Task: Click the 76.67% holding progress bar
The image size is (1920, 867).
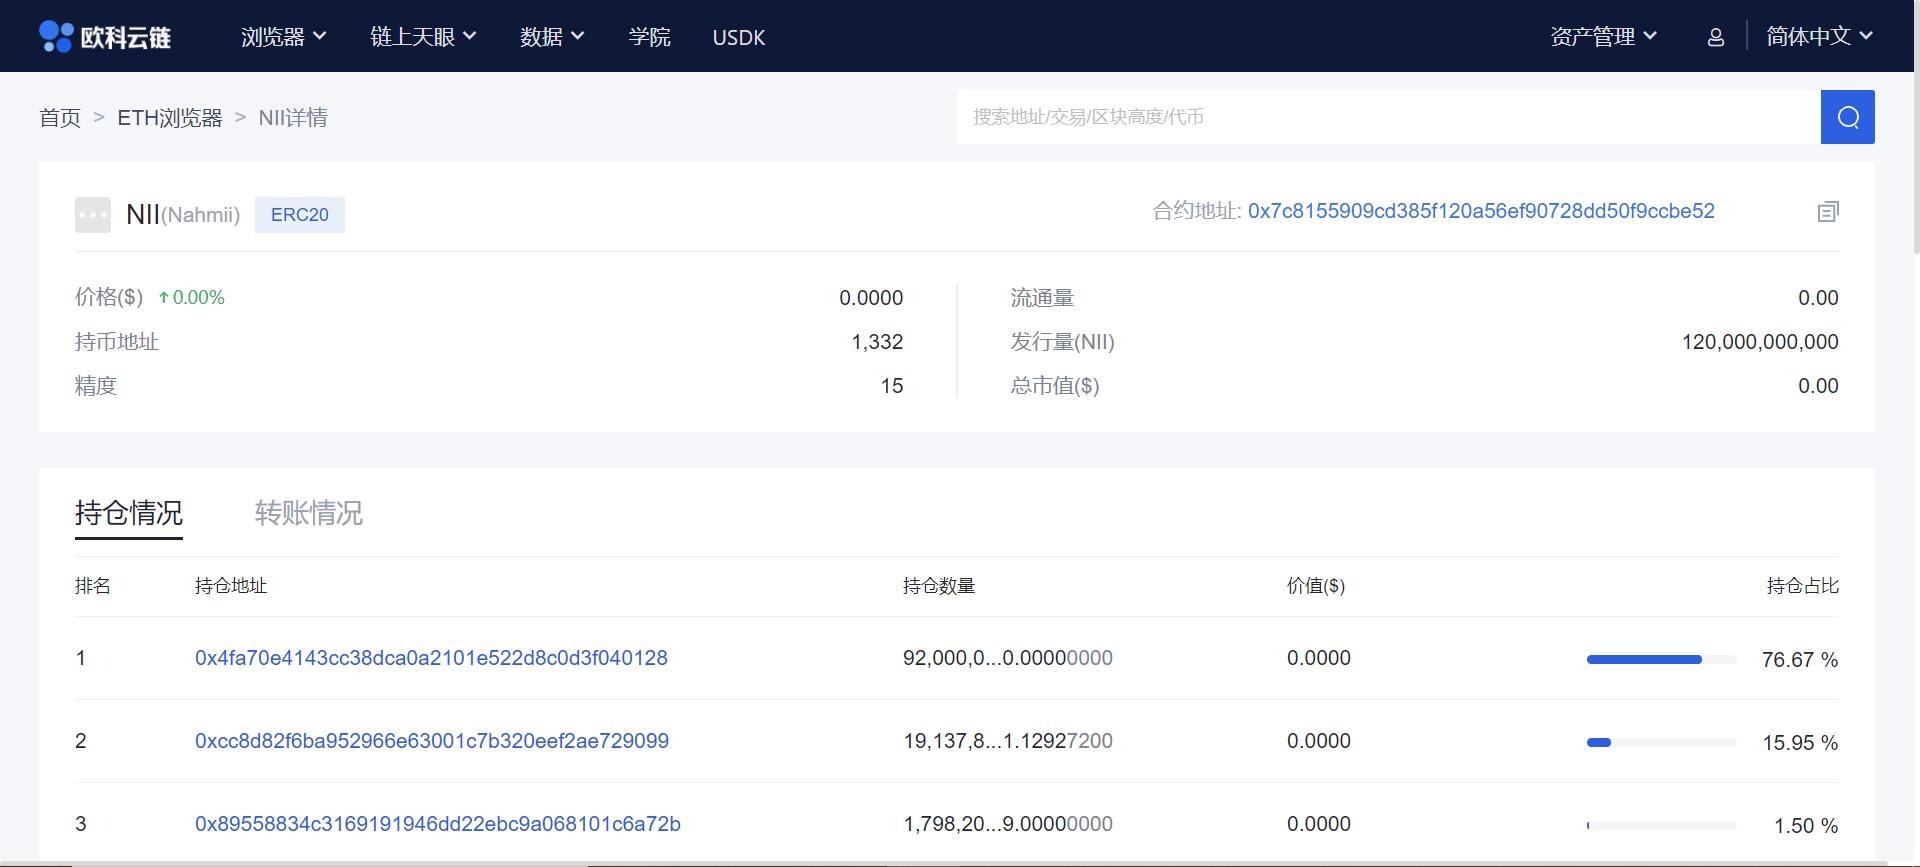Action: pos(1662,660)
